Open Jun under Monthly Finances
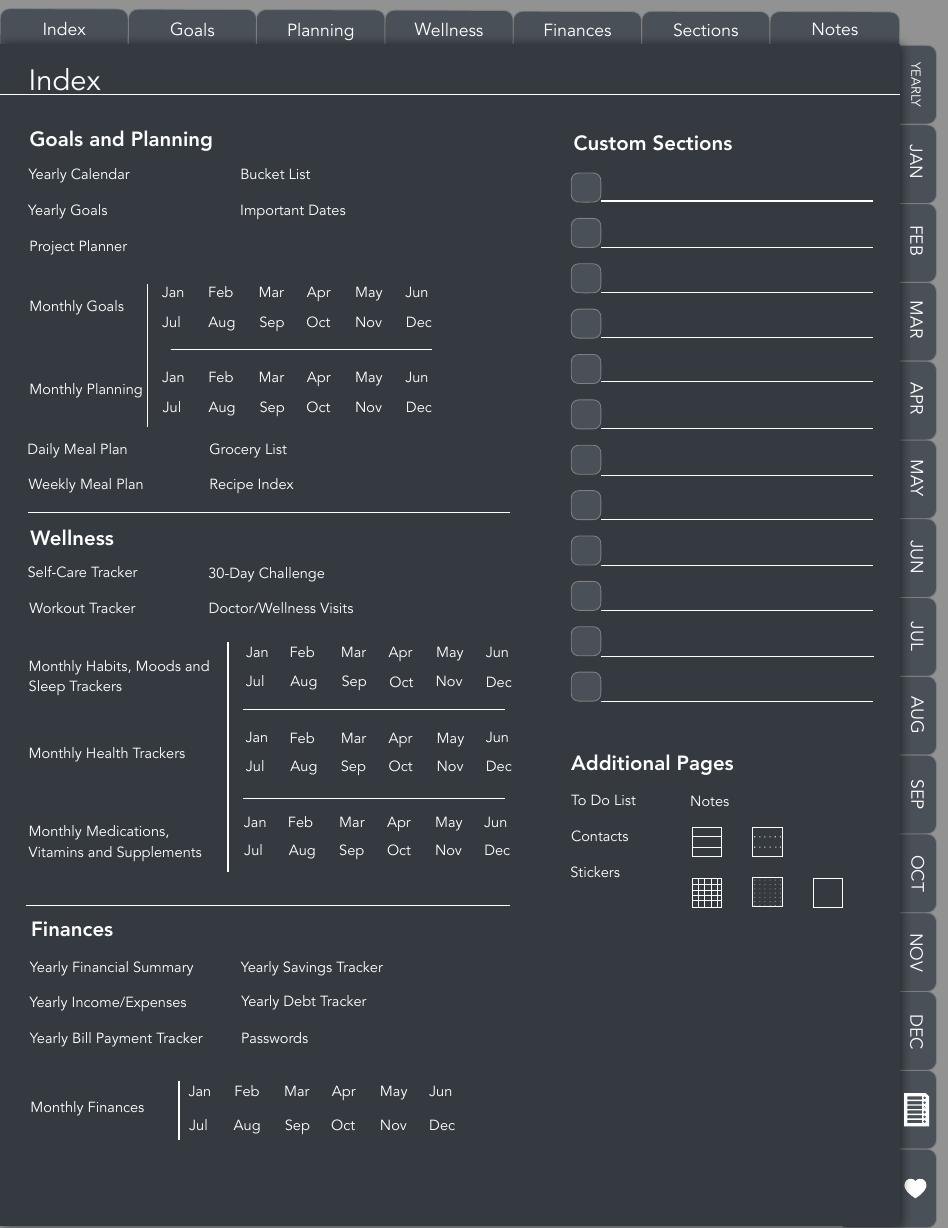Image resolution: width=948 pixels, height=1228 pixels. (440, 1092)
